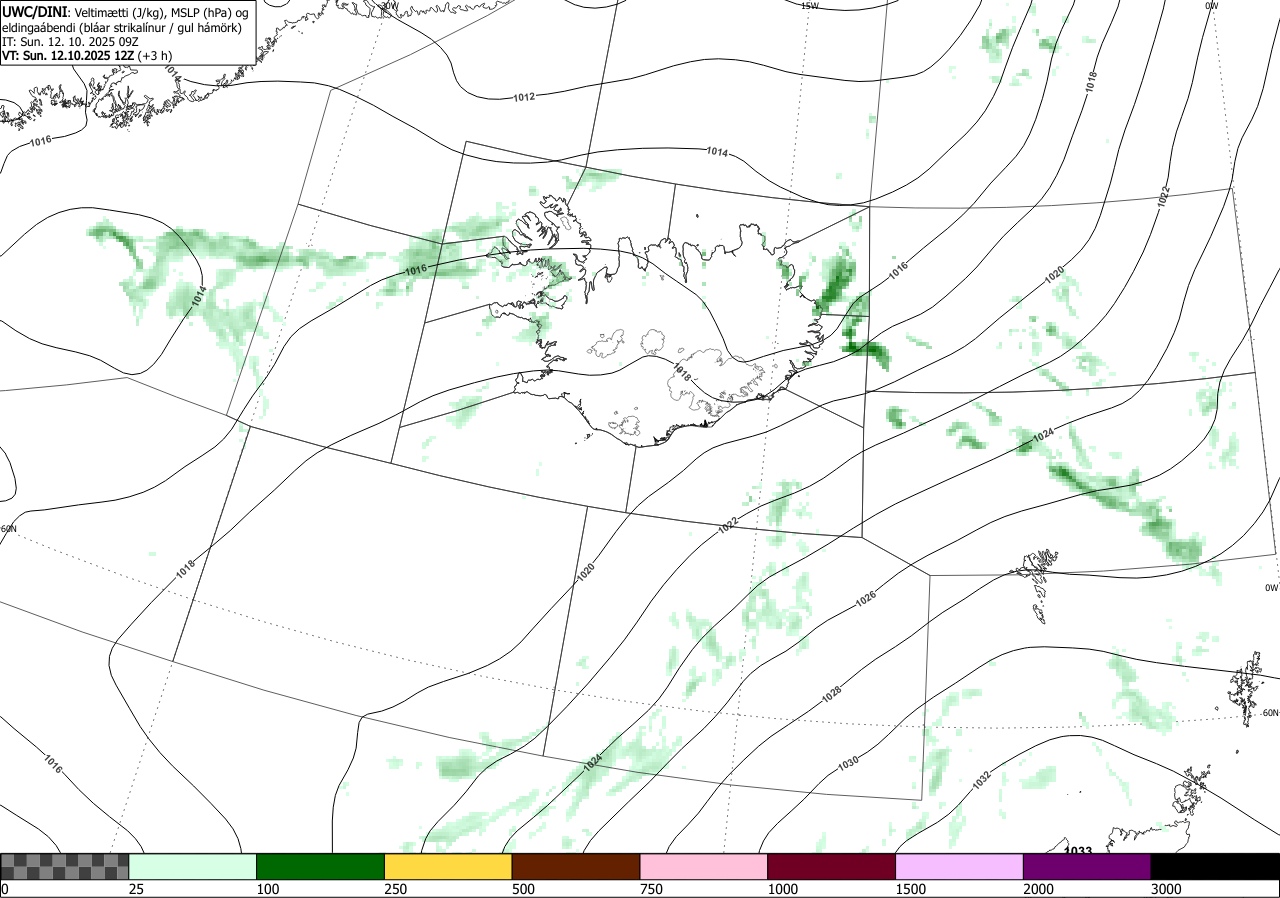Click the legend tick label 750
Viewport: 1280px width, 898px height.
(652, 889)
